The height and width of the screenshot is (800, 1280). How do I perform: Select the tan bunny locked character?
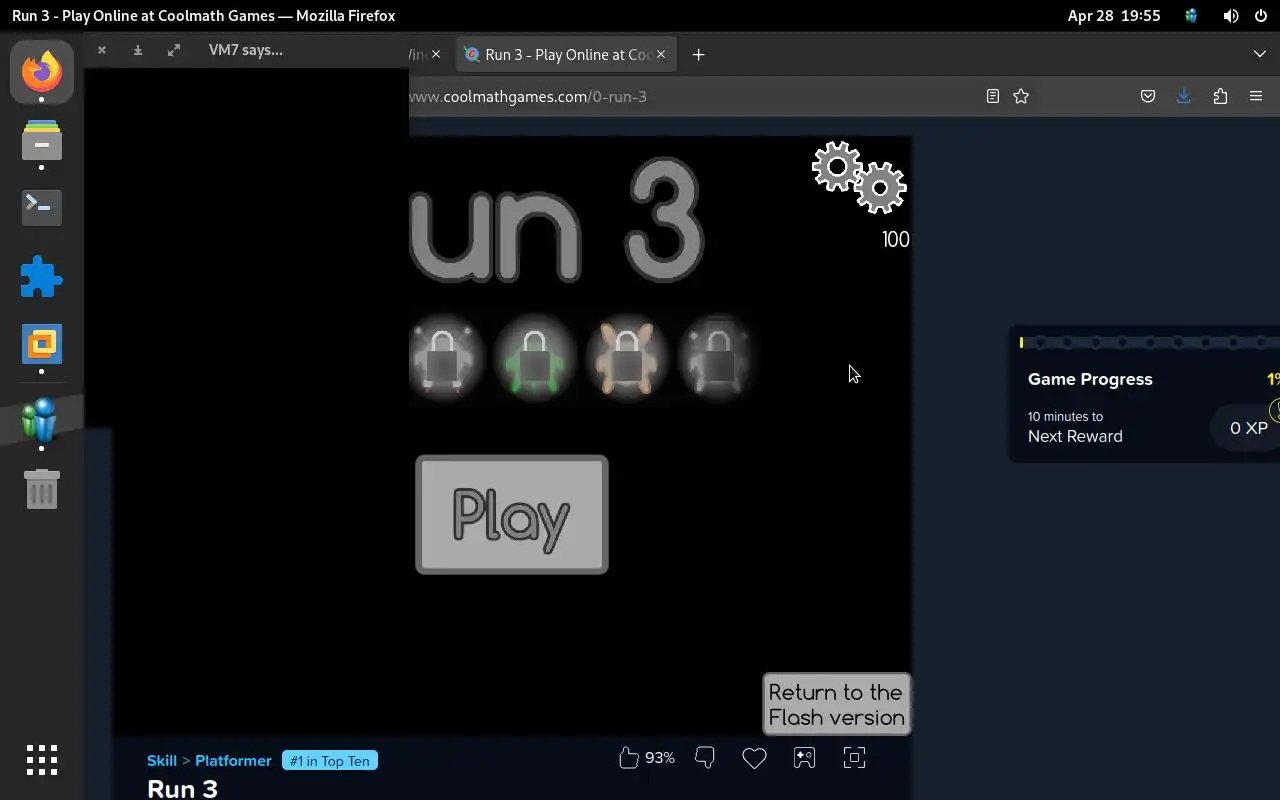point(626,357)
